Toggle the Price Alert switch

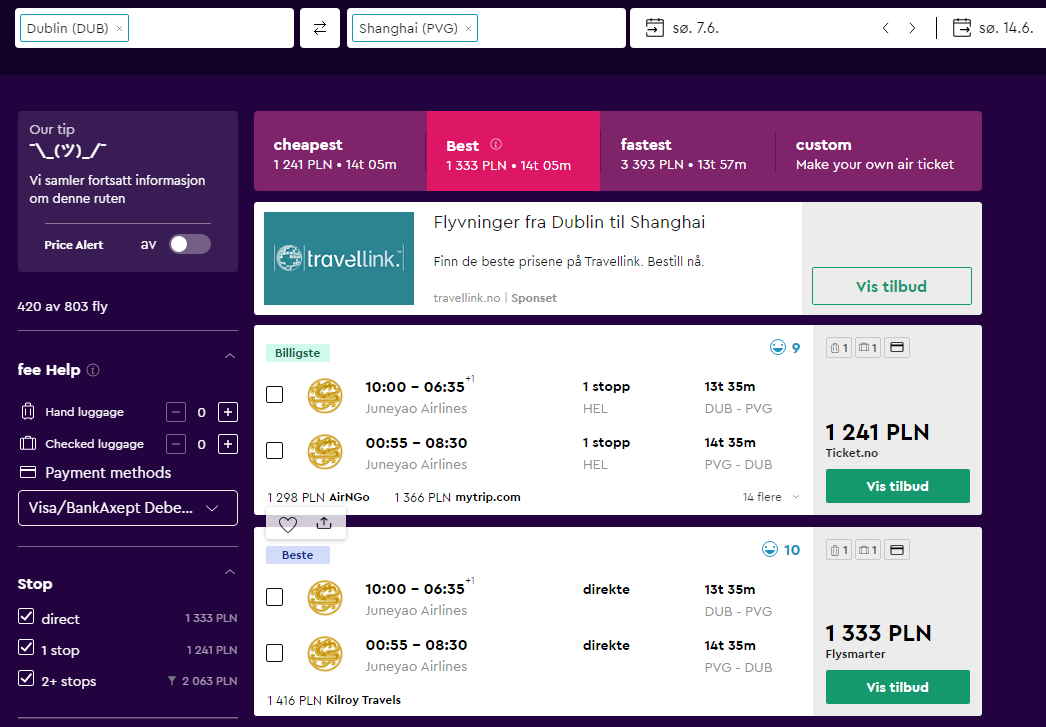coord(190,244)
